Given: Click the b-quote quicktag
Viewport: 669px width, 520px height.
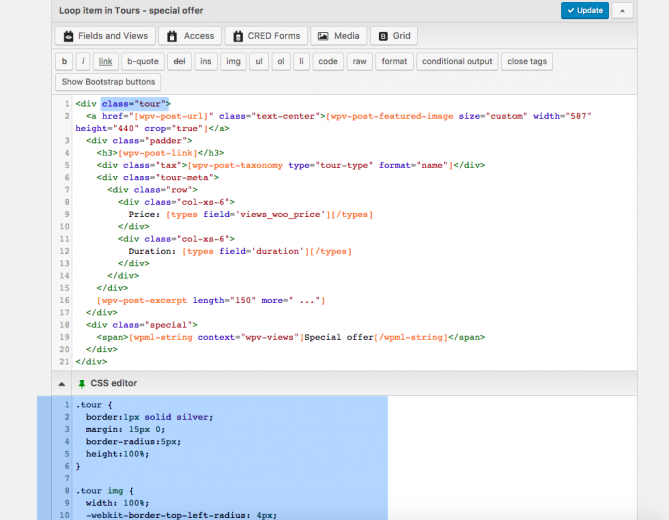Looking at the screenshot, I should [x=143, y=61].
